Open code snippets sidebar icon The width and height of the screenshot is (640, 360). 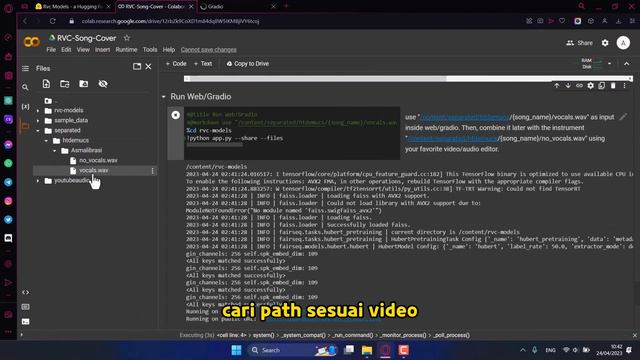[x=25, y=292]
